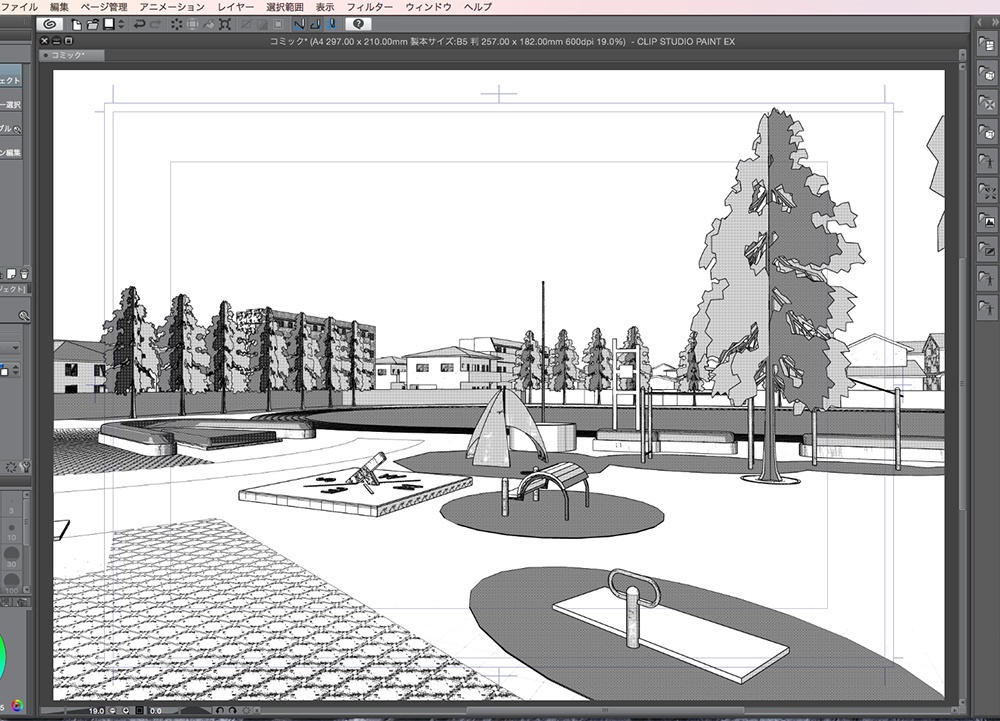Open the Help question mark icon
This screenshot has height=721, width=1000.
(x=358, y=23)
